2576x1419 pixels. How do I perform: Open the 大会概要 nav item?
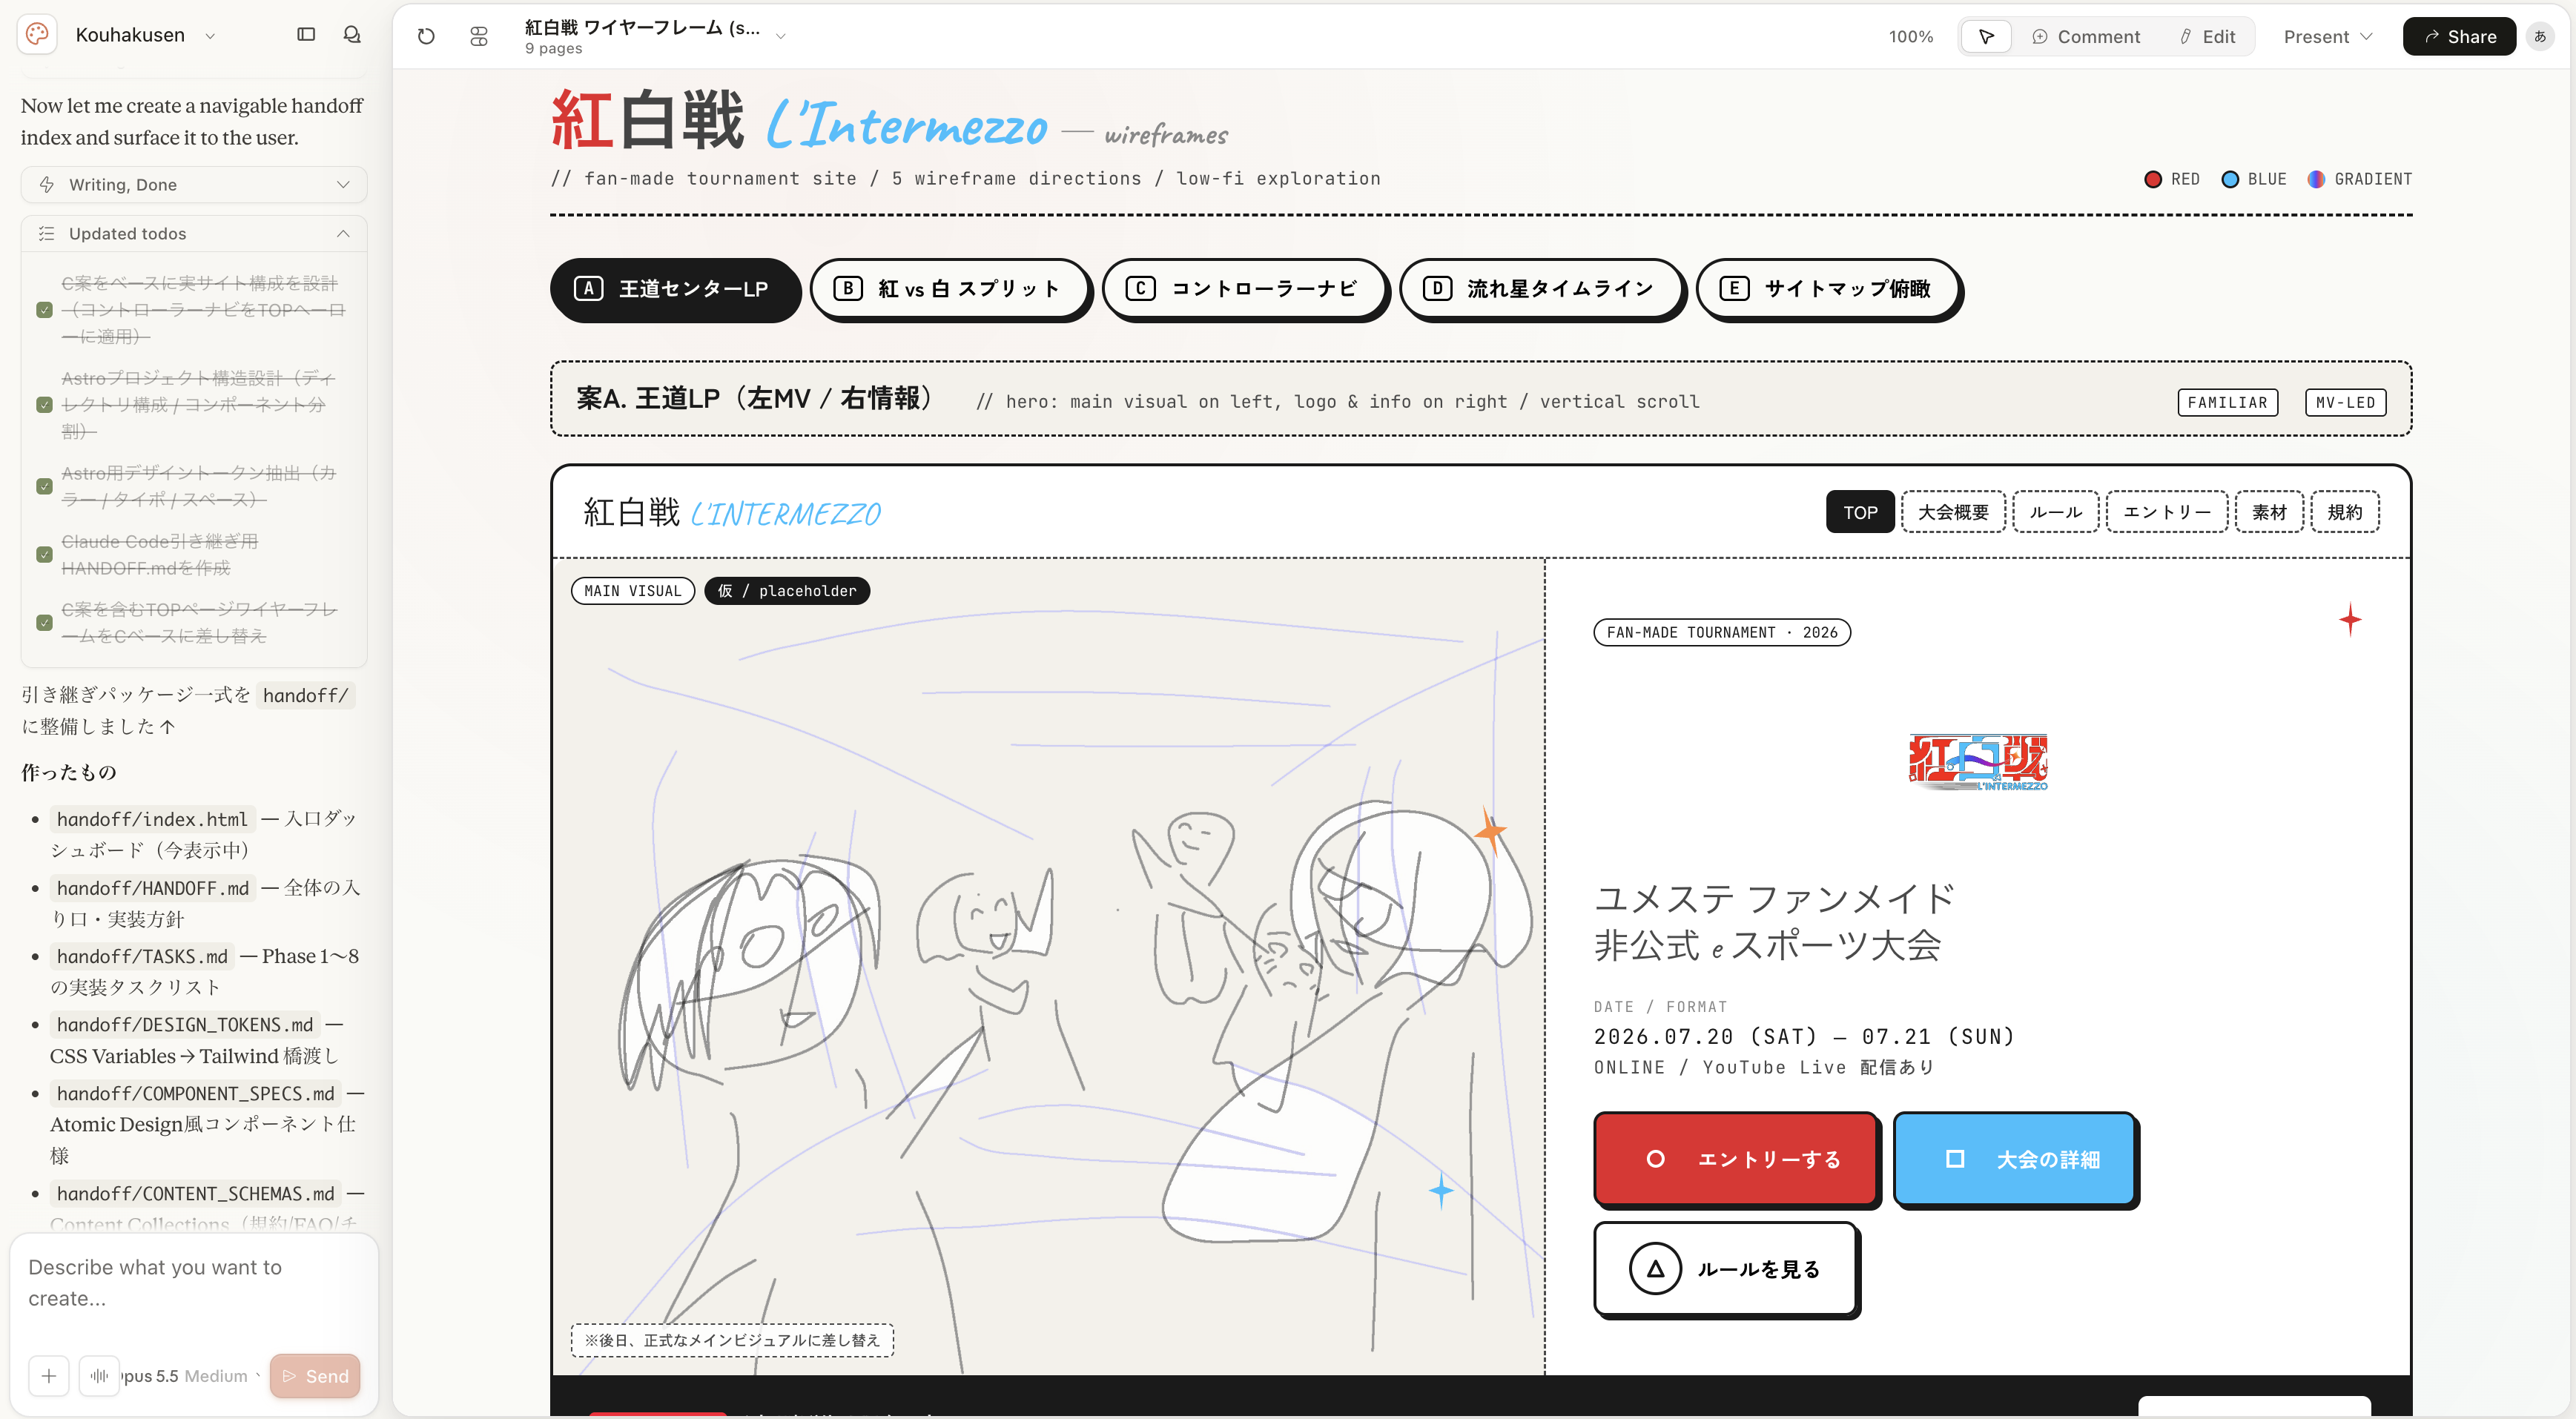point(1953,513)
